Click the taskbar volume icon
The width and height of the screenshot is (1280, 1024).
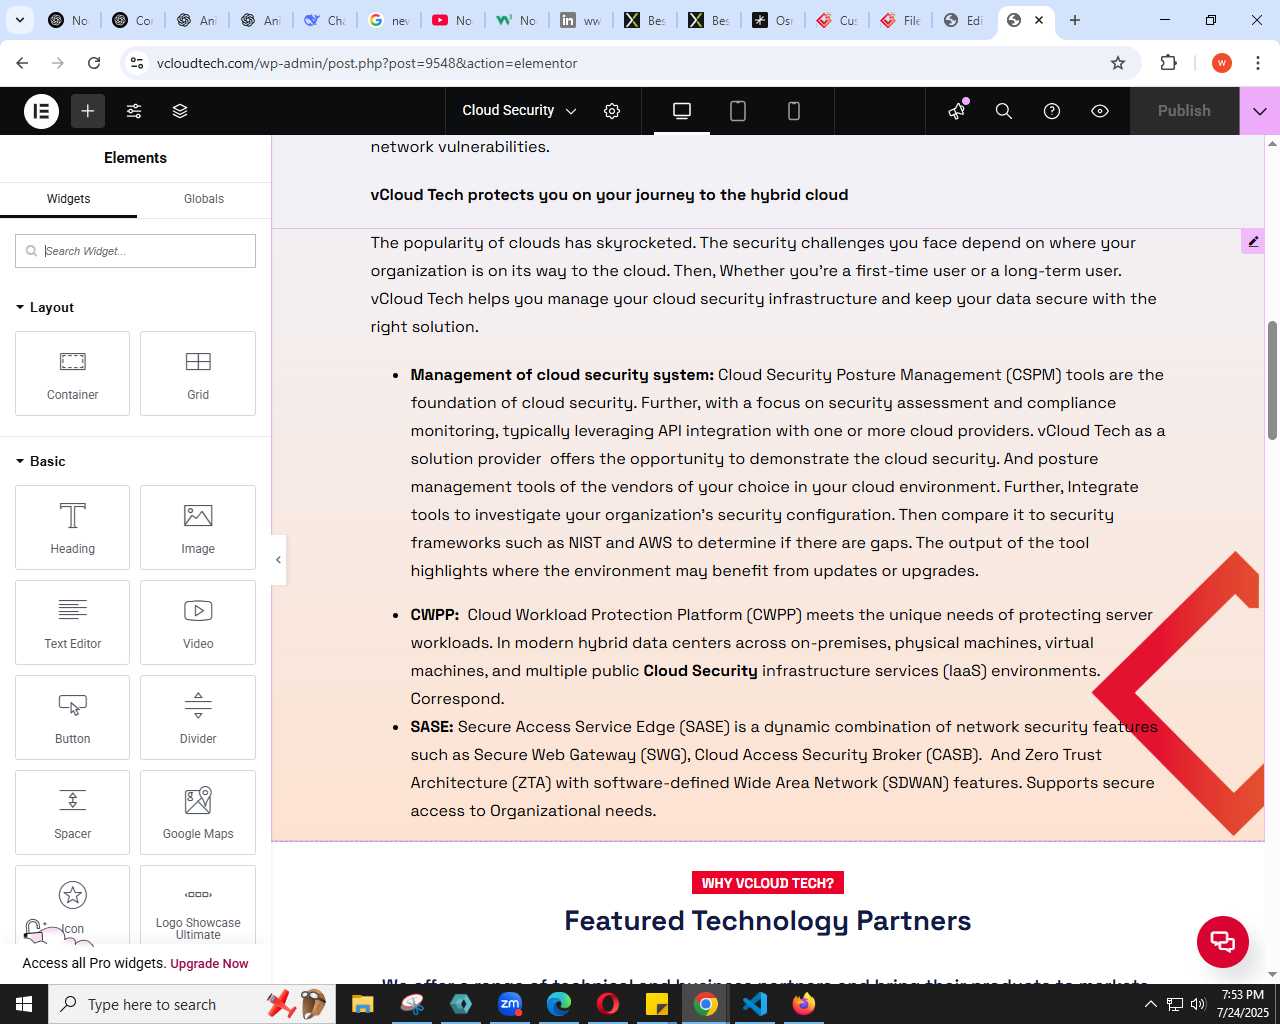(x=1198, y=1004)
